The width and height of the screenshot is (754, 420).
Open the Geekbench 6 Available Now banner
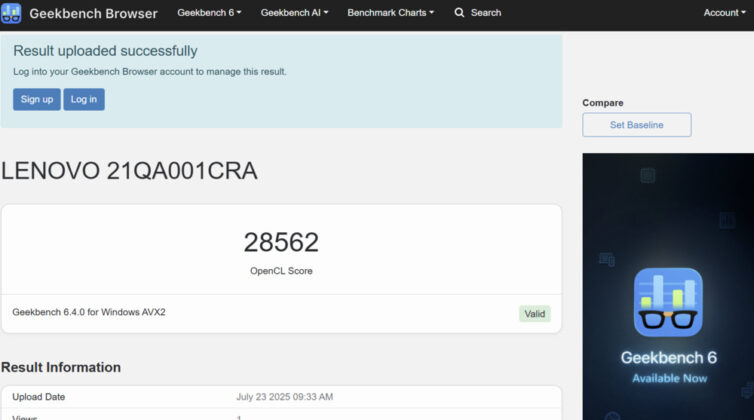668,286
